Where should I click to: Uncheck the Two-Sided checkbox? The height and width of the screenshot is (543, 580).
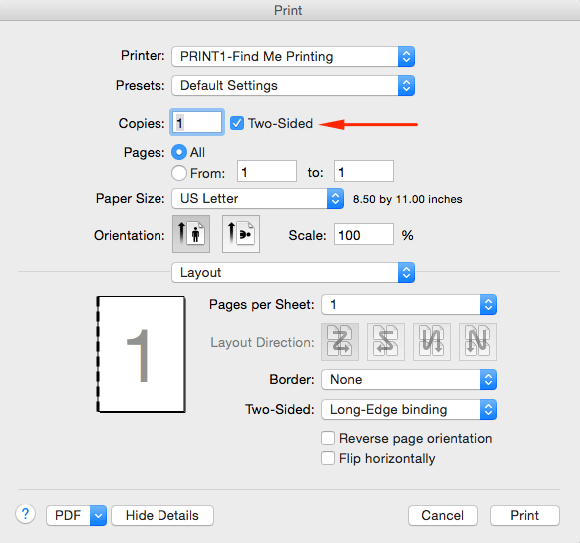tap(237, 123)
